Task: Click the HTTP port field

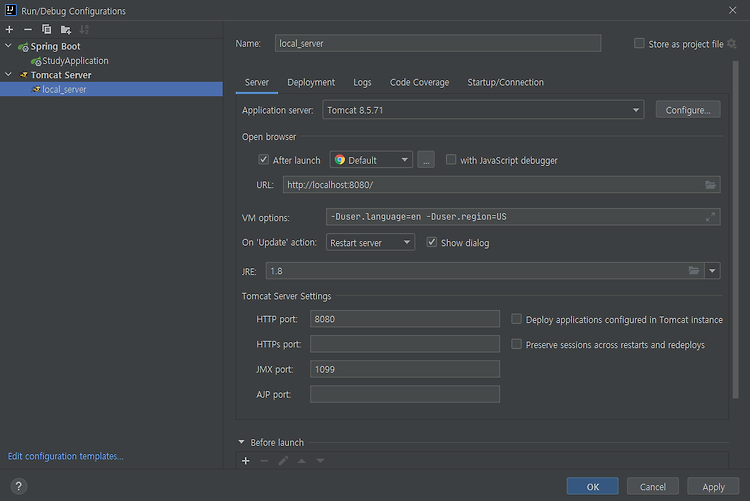Action: click(x=405, y=319)
